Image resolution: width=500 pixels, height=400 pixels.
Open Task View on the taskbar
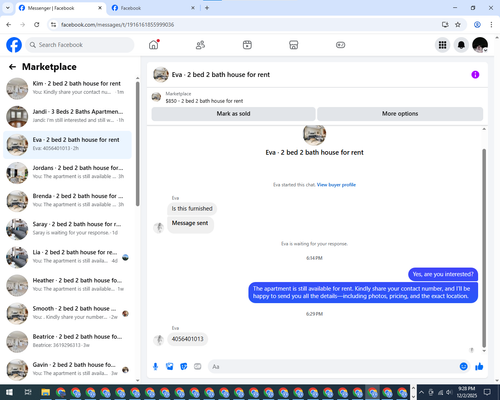tap(28, 392)
